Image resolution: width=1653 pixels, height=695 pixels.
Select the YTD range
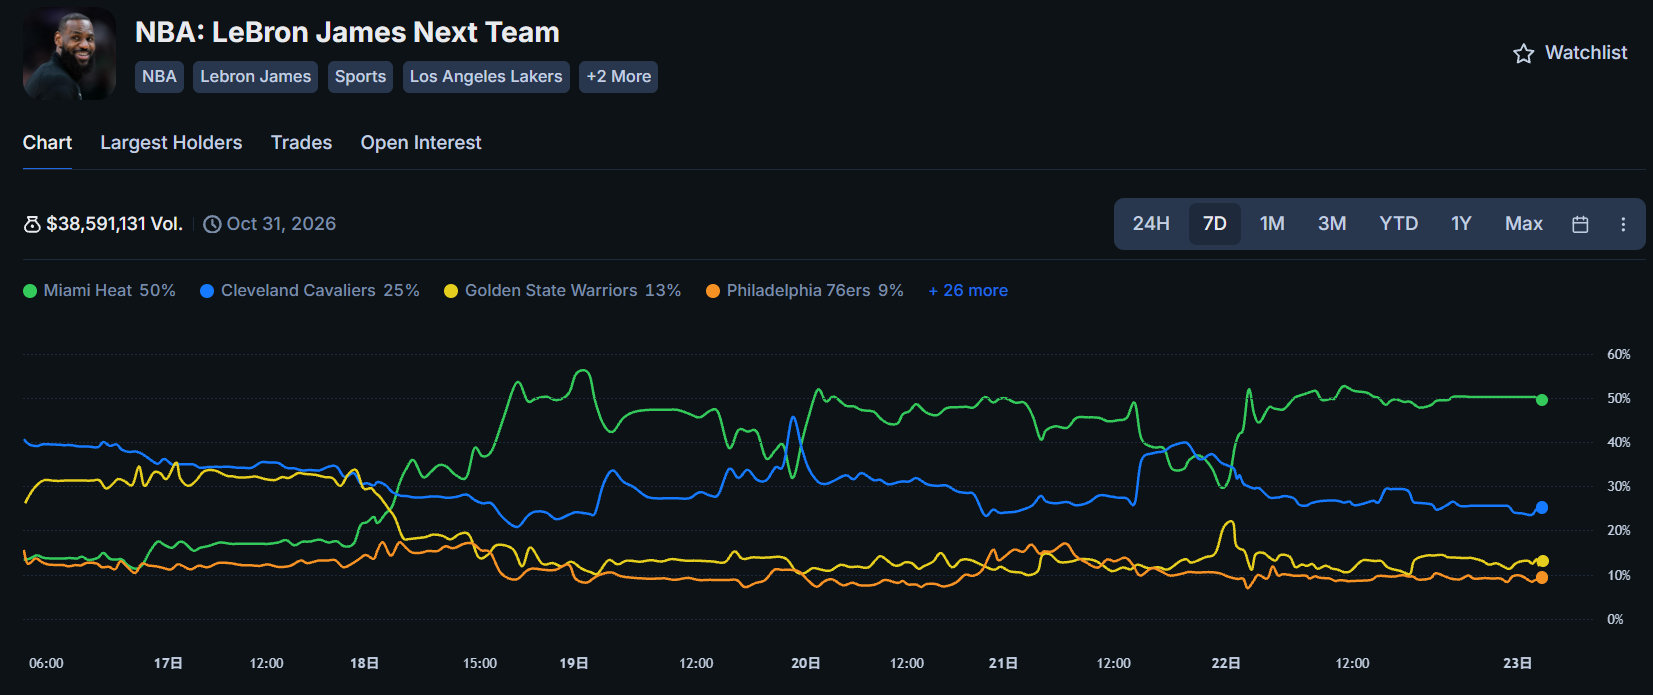tap(1399, 224)
